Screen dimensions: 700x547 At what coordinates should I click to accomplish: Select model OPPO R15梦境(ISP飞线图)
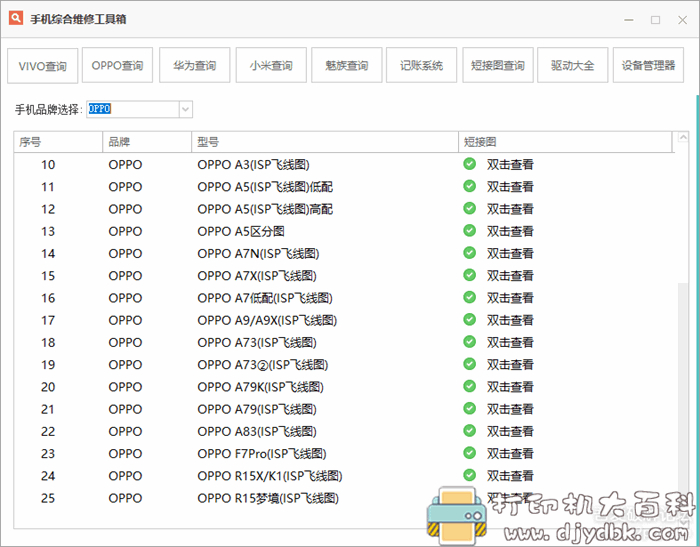point(268,498)
